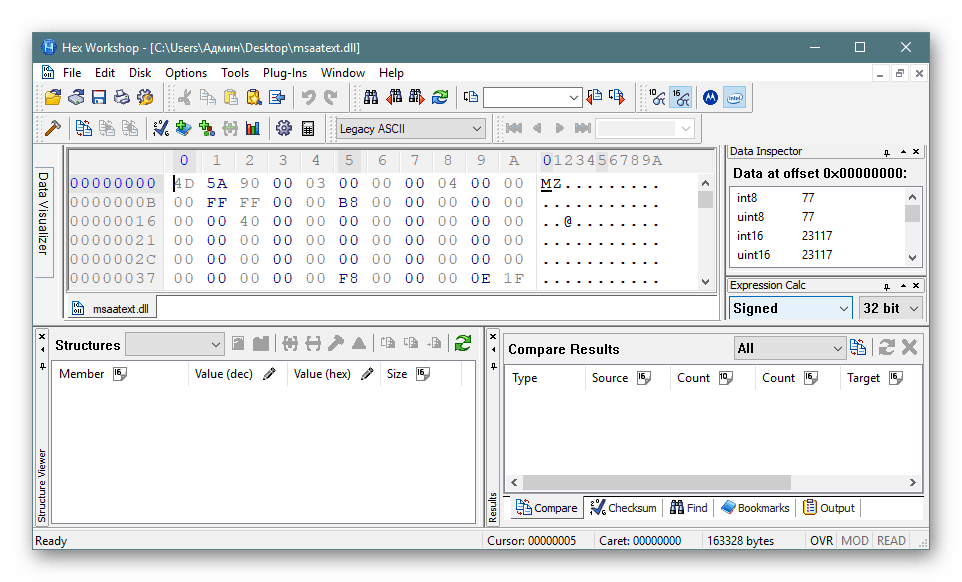Switch to the Bookmarks results tab
This screenshot has width=962, height=582.
pos(755,508)
